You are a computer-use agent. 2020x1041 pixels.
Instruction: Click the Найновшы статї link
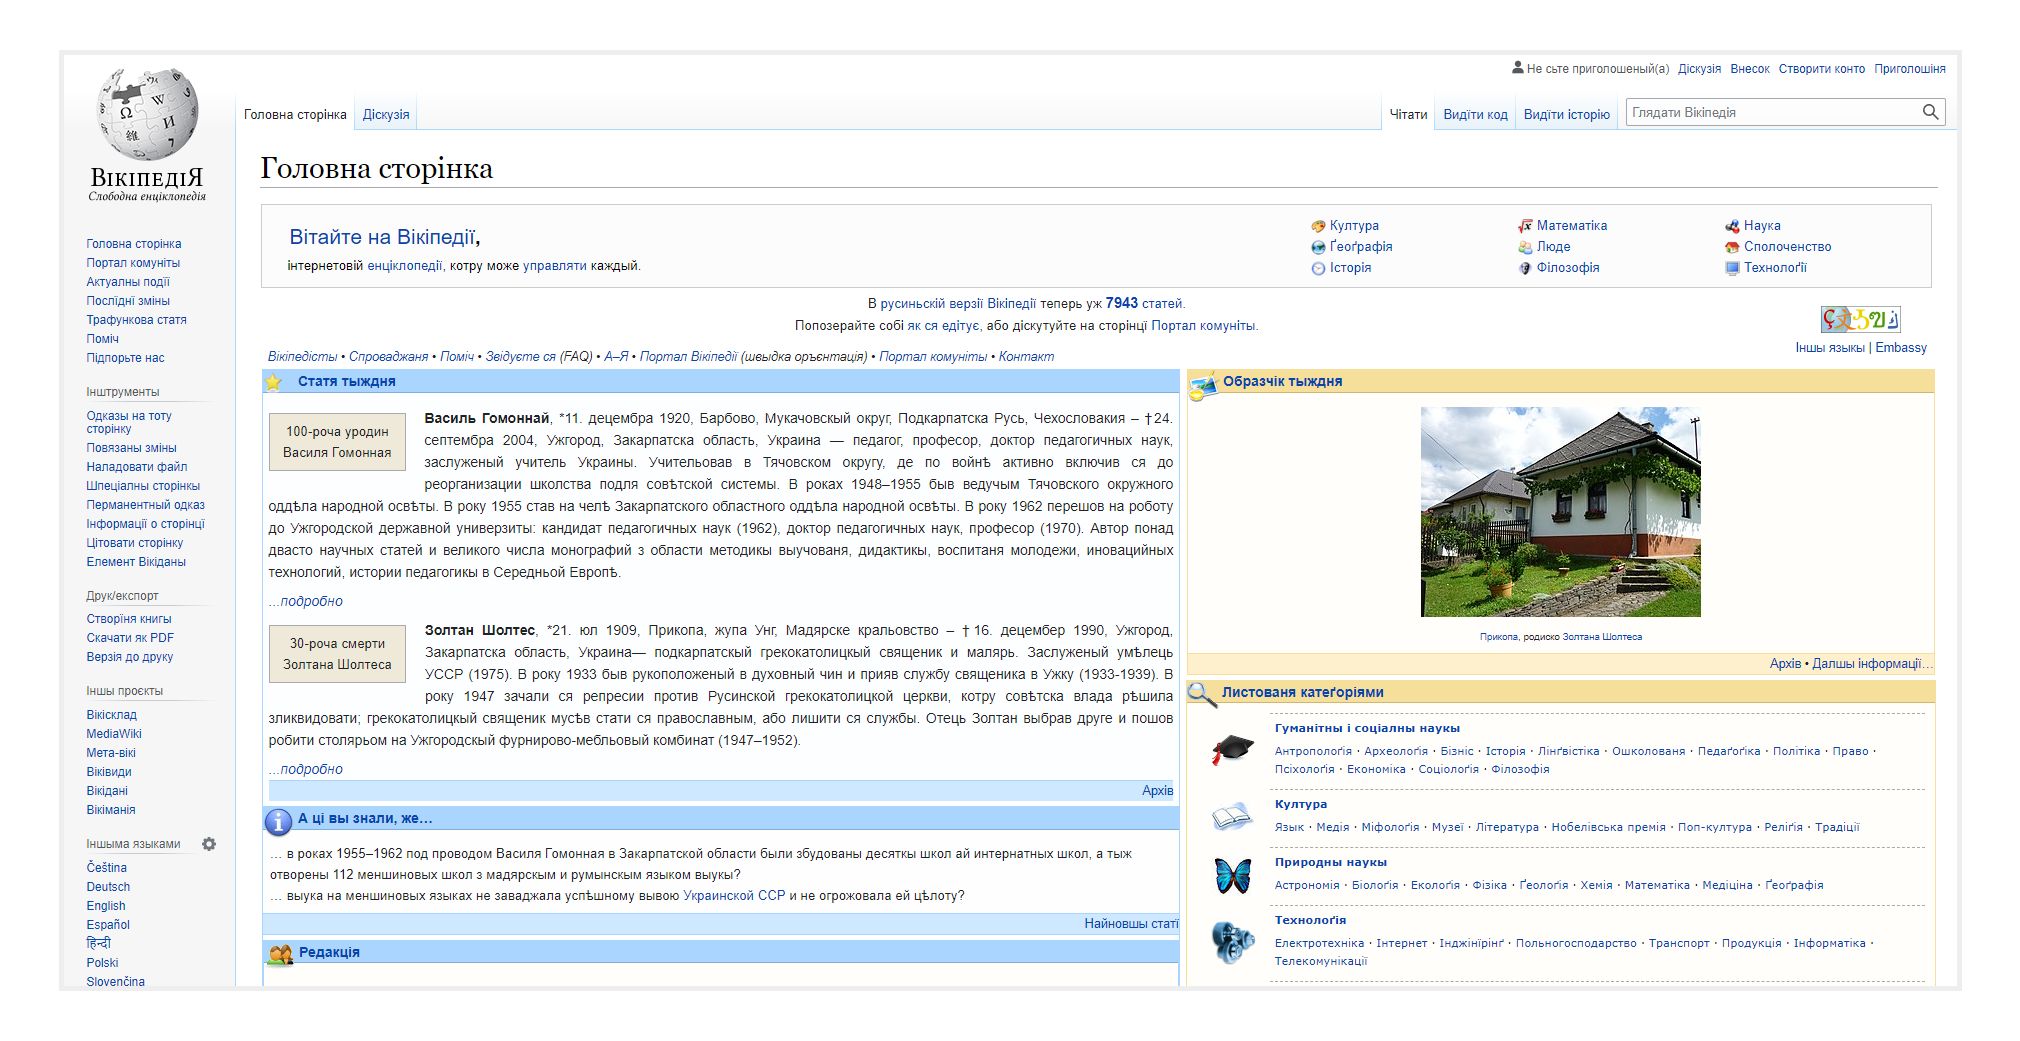point(1131,924)
